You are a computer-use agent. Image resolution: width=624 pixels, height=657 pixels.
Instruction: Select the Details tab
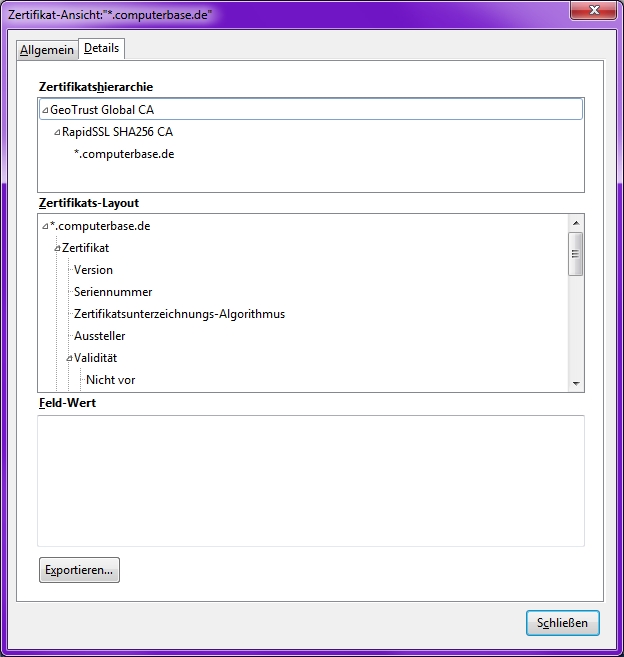point(101,48)
